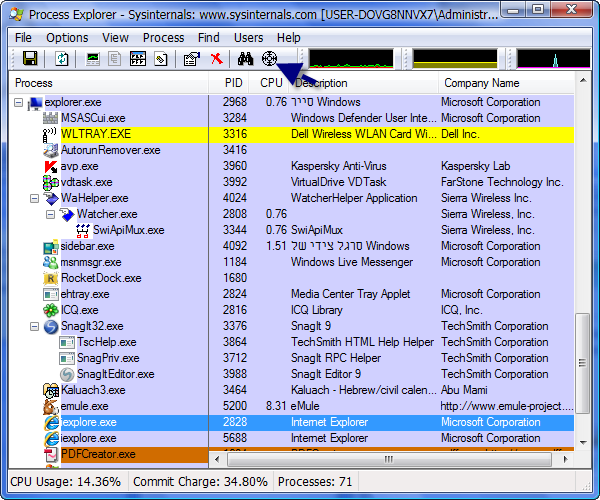600x500 pixels.
Task: Click the DLL/Handles view toolbar icon
Action: click(161, 59)
